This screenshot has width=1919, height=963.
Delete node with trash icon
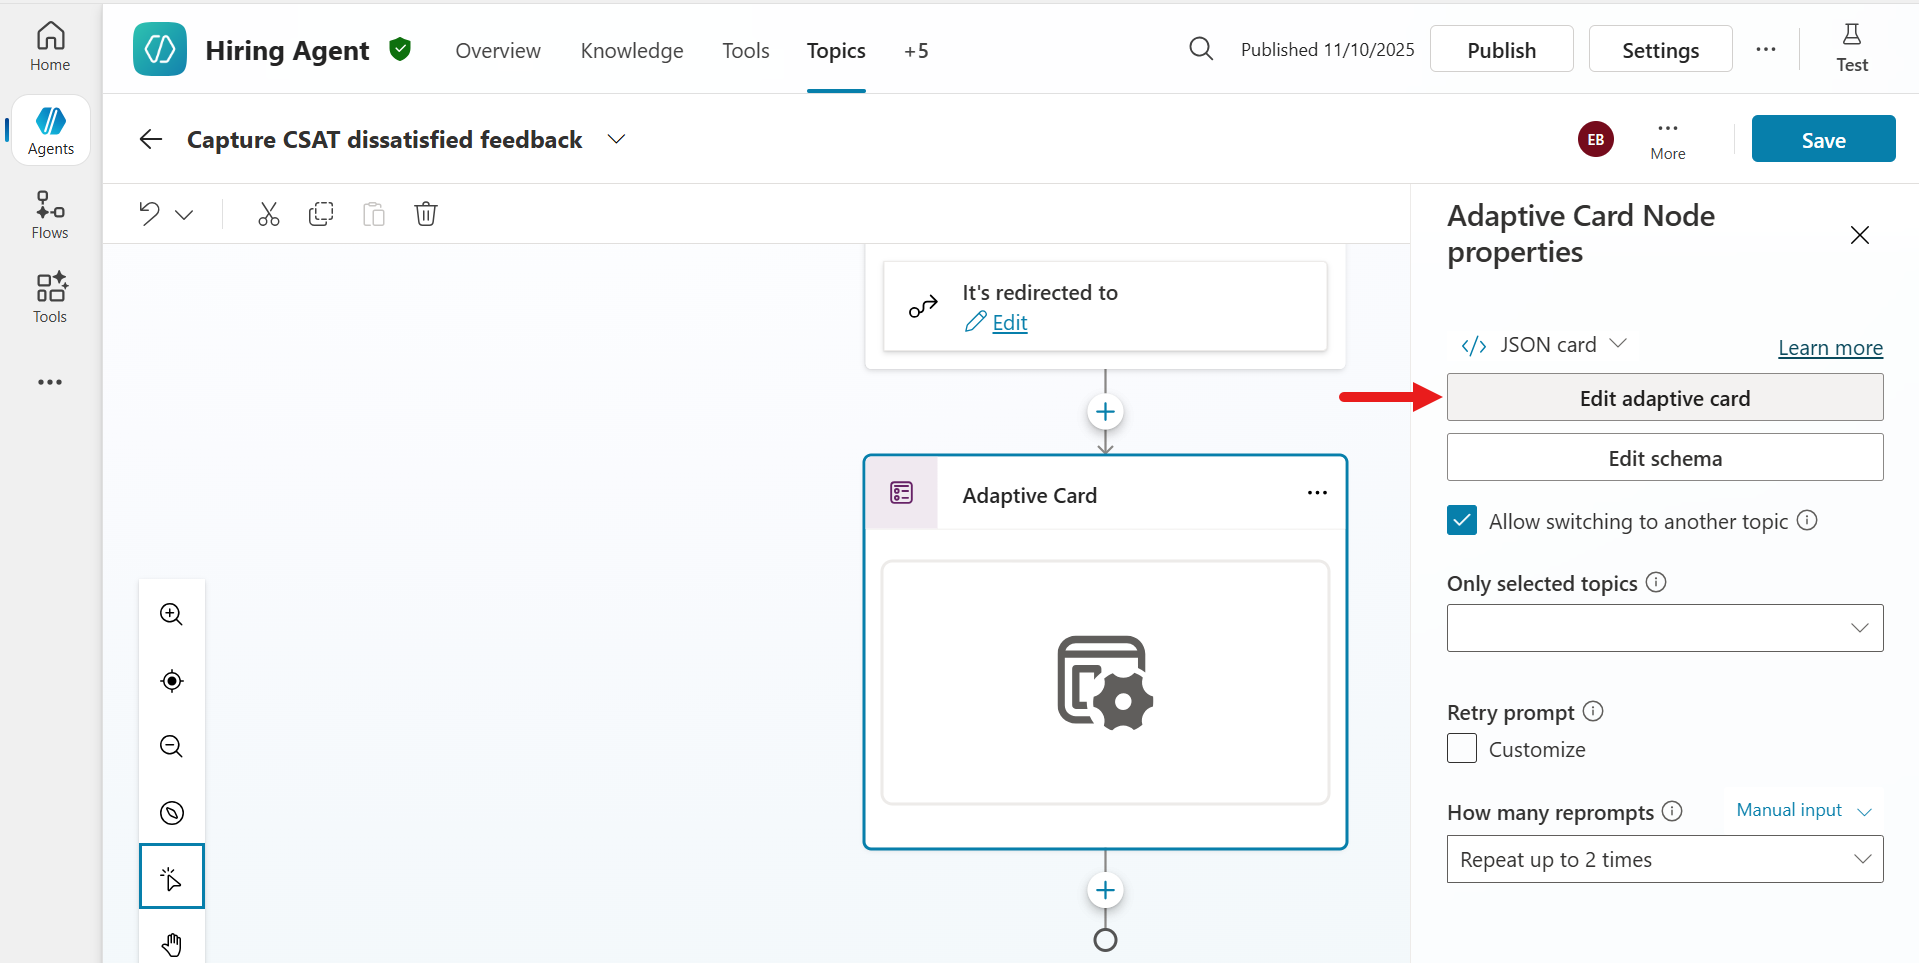pyautogui.click(x=426, y=214)
